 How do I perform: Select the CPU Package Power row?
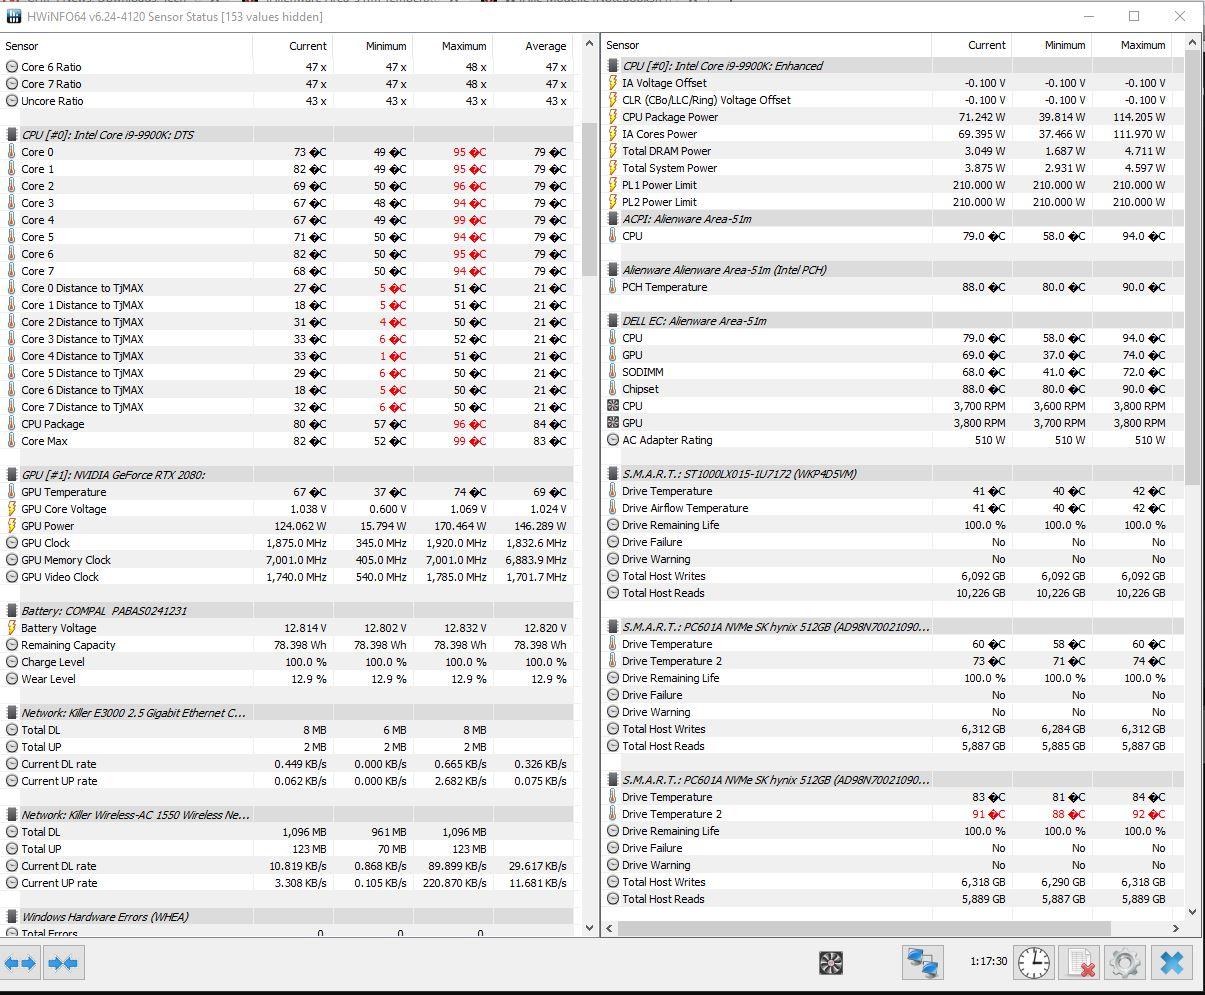669,117
